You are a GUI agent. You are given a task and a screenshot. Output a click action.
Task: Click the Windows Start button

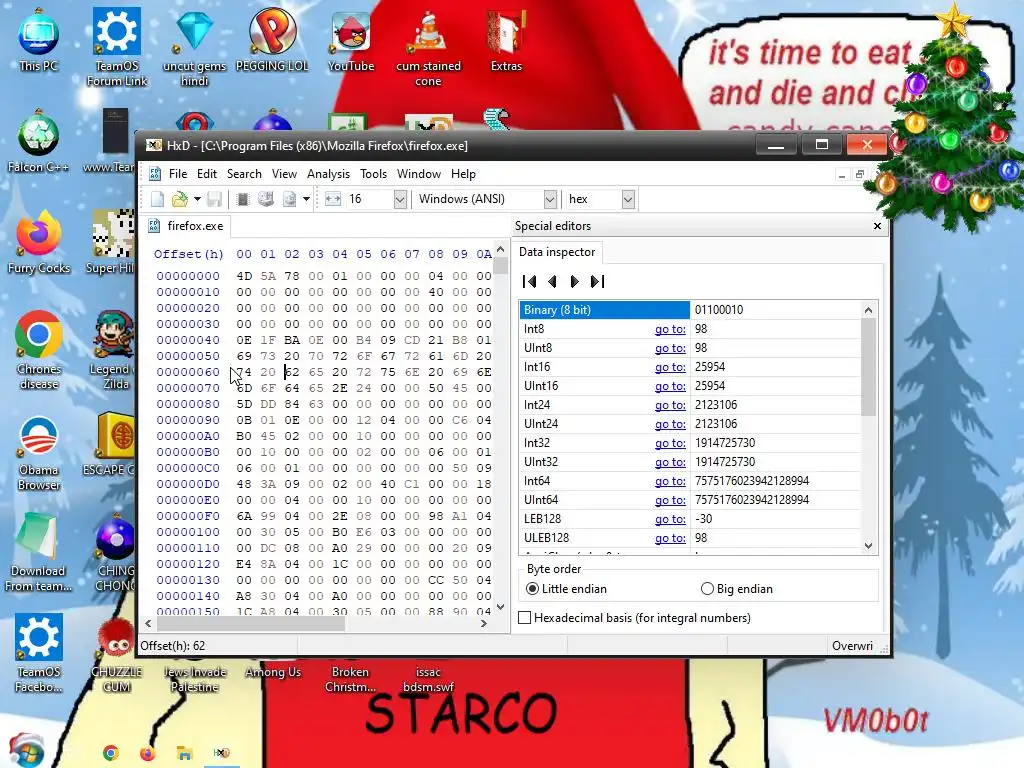coord(27,752)
